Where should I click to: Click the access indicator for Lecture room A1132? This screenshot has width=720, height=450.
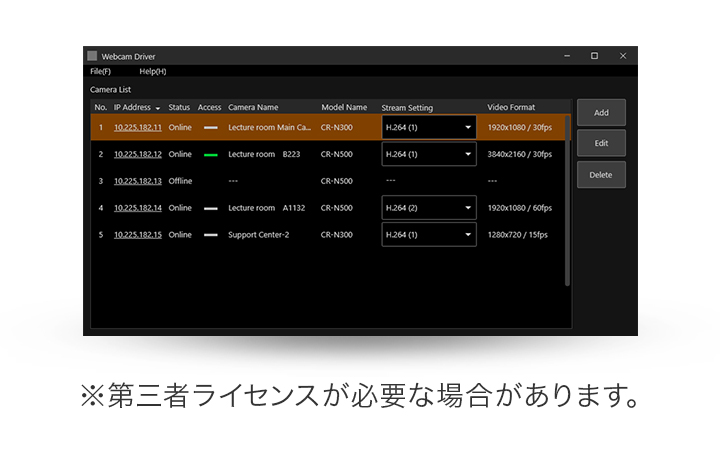coord(210,208)
